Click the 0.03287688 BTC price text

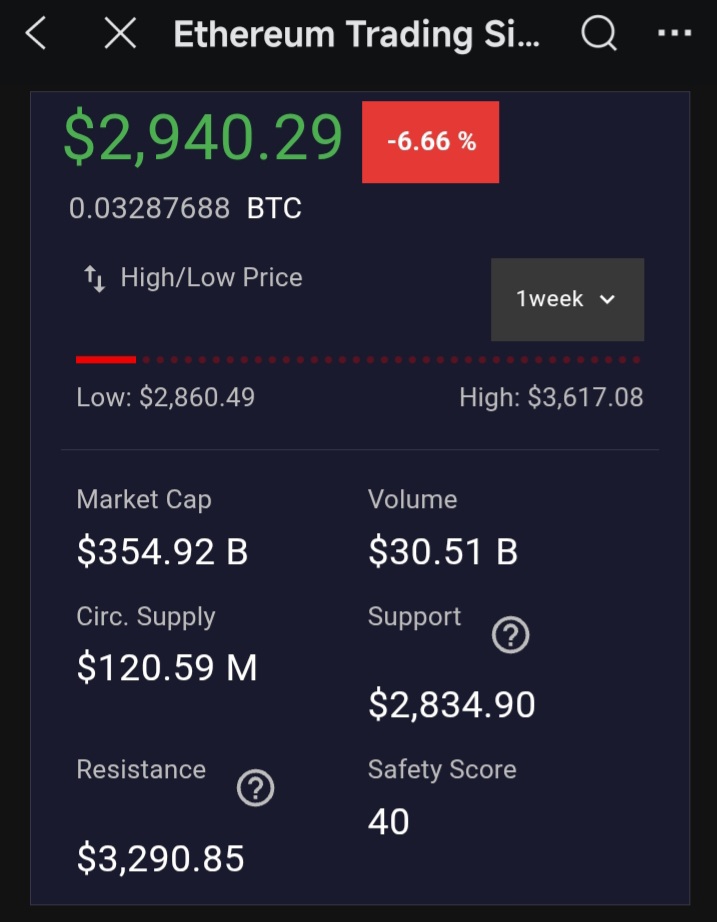[185, 209]
